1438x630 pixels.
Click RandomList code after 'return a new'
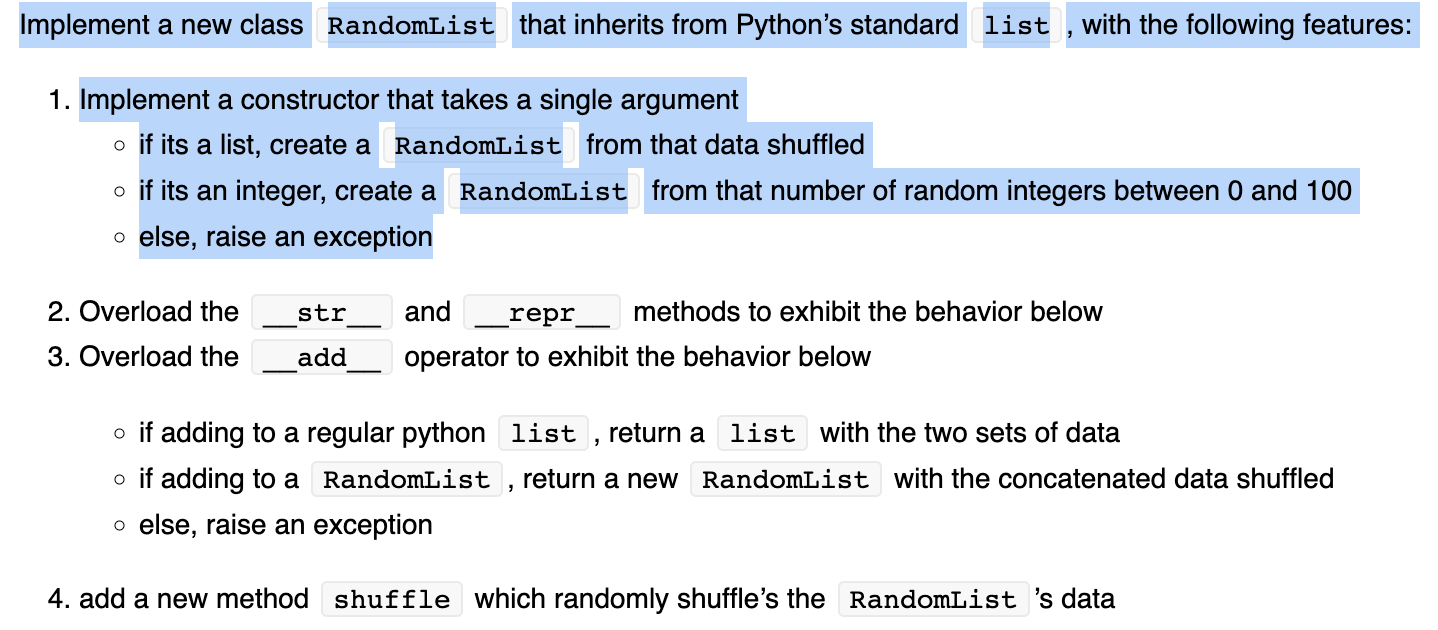(x=786, y=479)
